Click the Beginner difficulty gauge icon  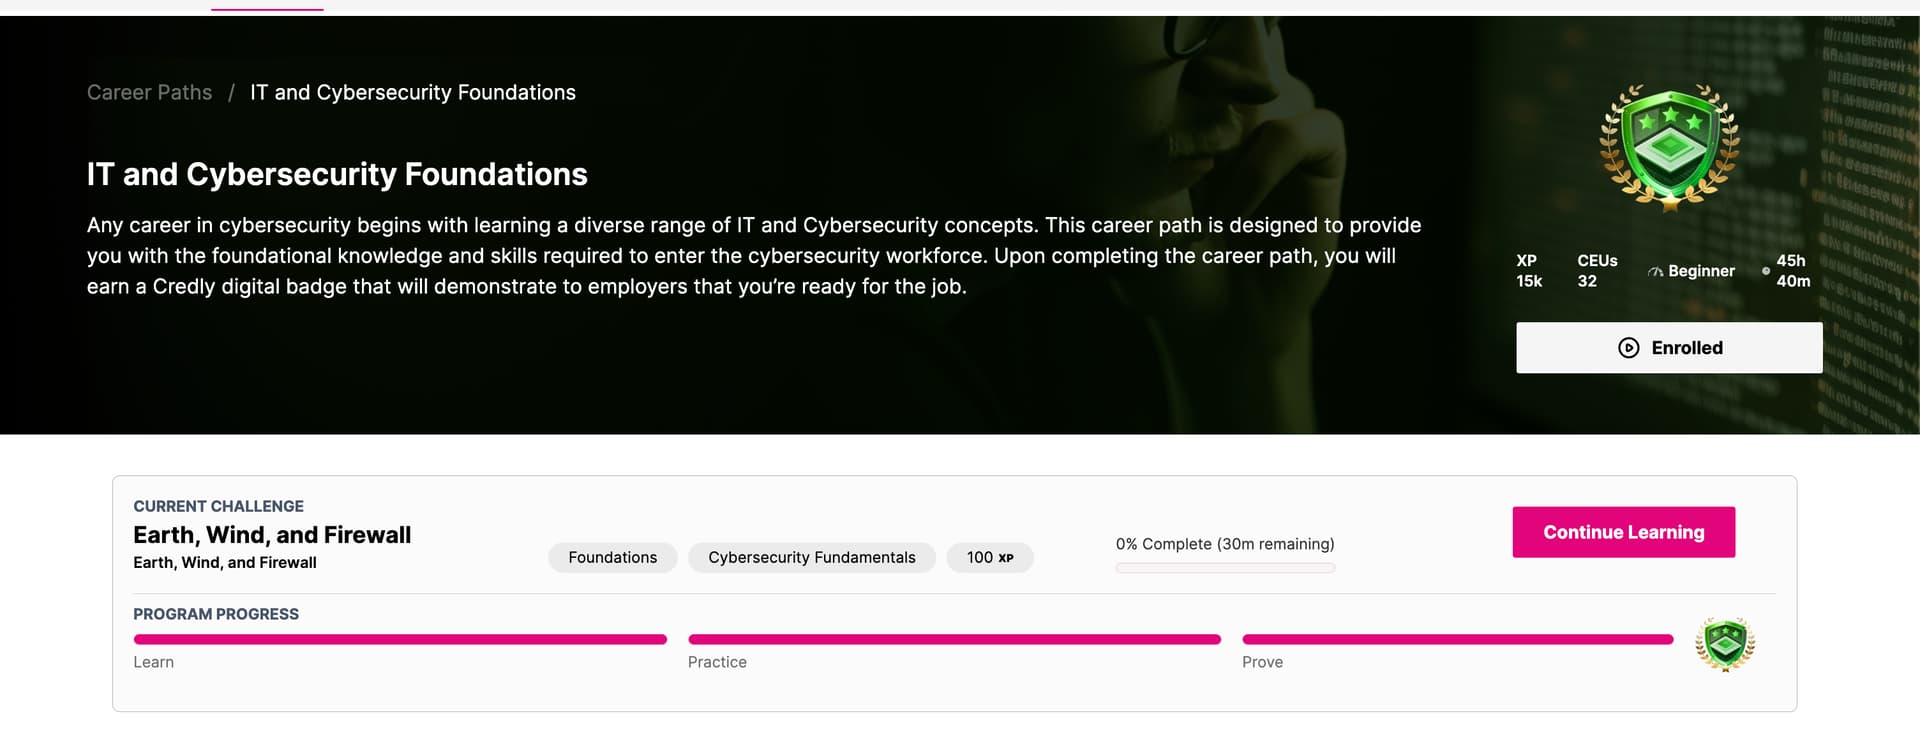point(1655,272)
